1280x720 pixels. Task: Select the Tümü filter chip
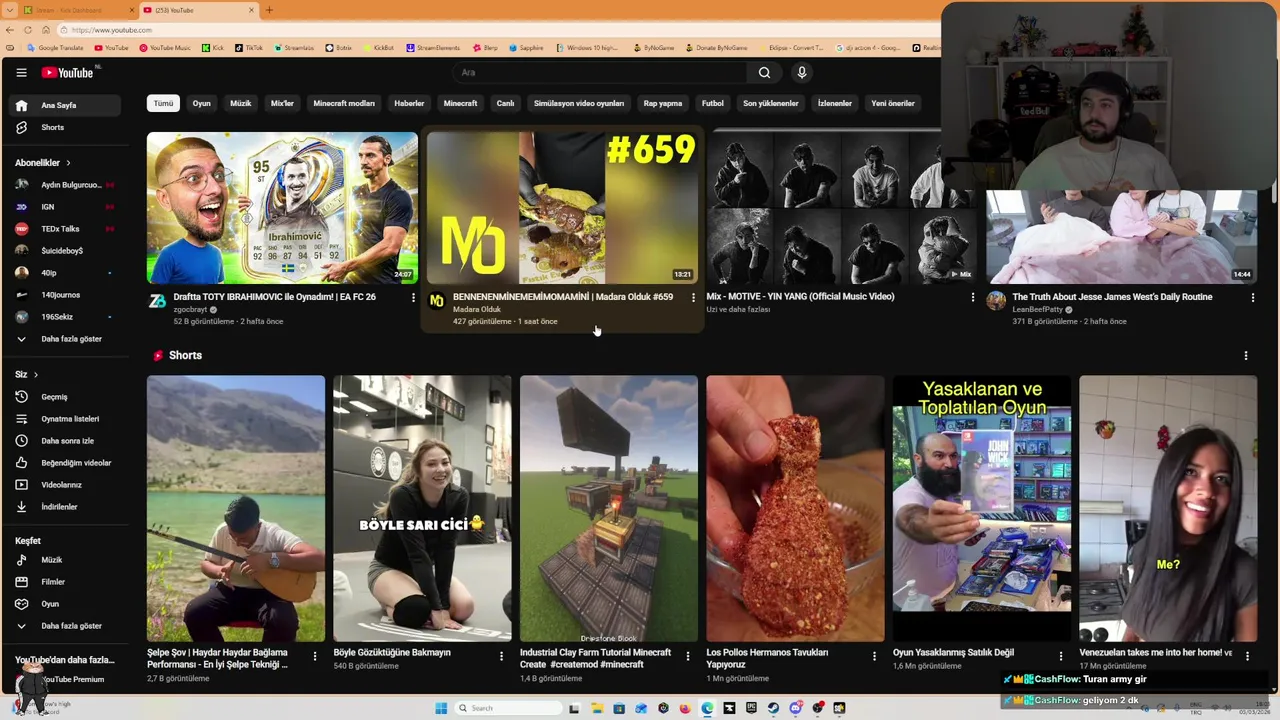click(x=163, y=103)
